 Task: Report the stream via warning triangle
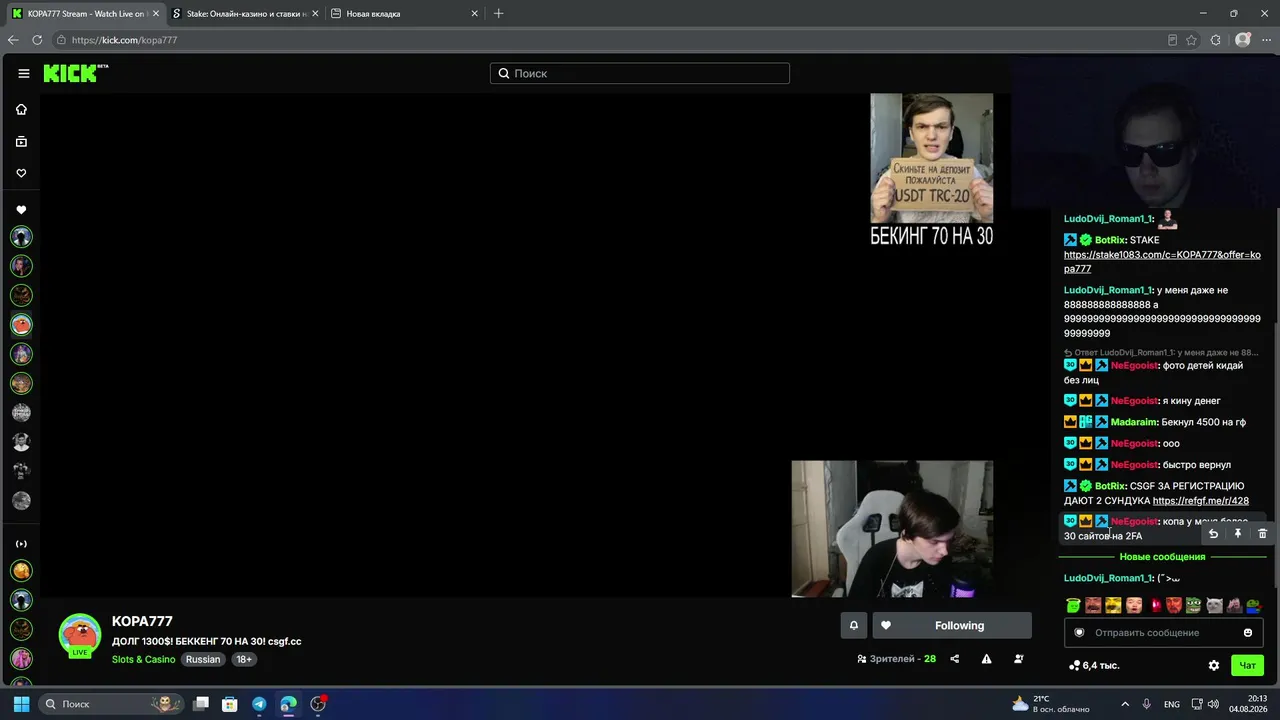pos(987,659)
